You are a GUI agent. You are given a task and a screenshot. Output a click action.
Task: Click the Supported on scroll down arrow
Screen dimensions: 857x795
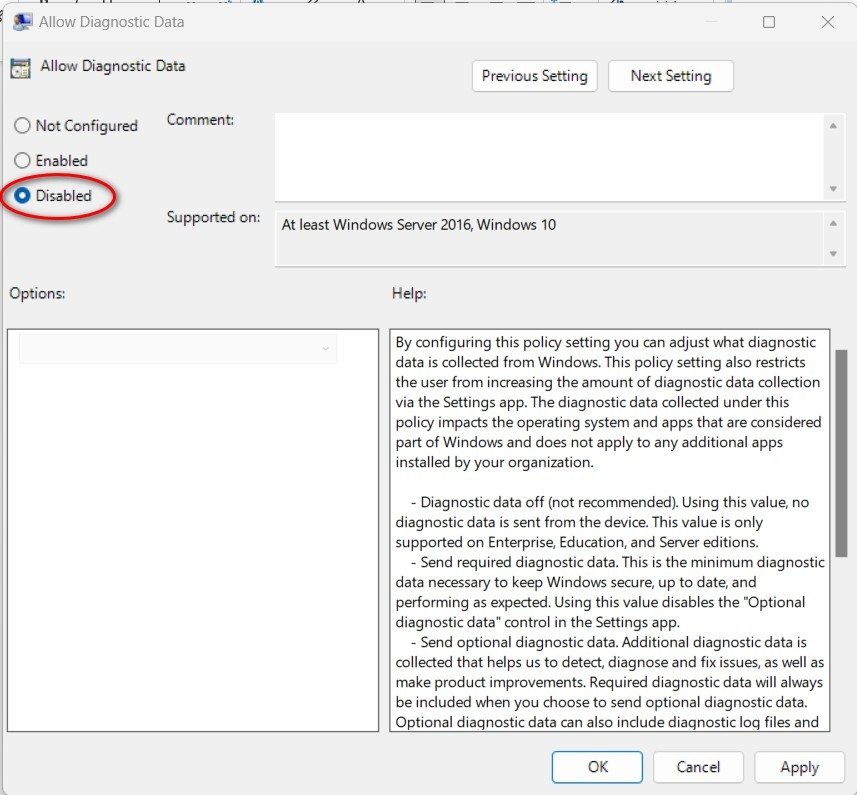[x=832, y=255]
